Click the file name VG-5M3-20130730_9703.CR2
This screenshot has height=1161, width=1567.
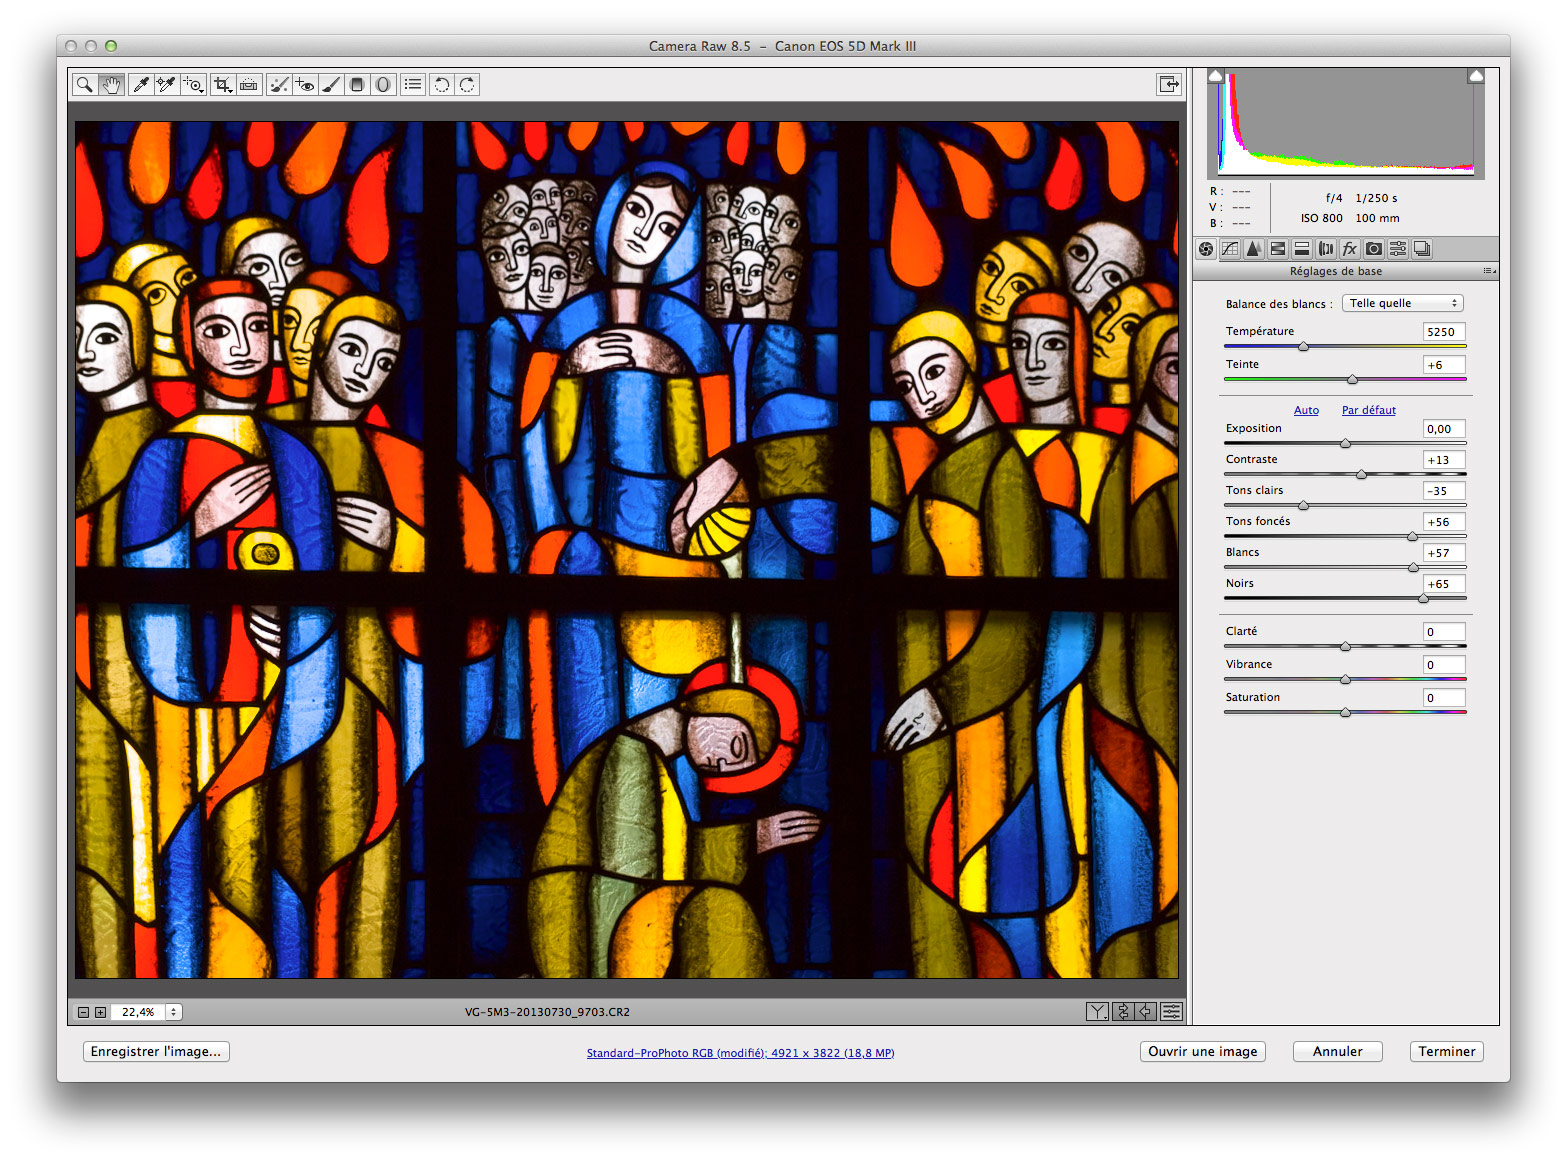coord(547,1012)
